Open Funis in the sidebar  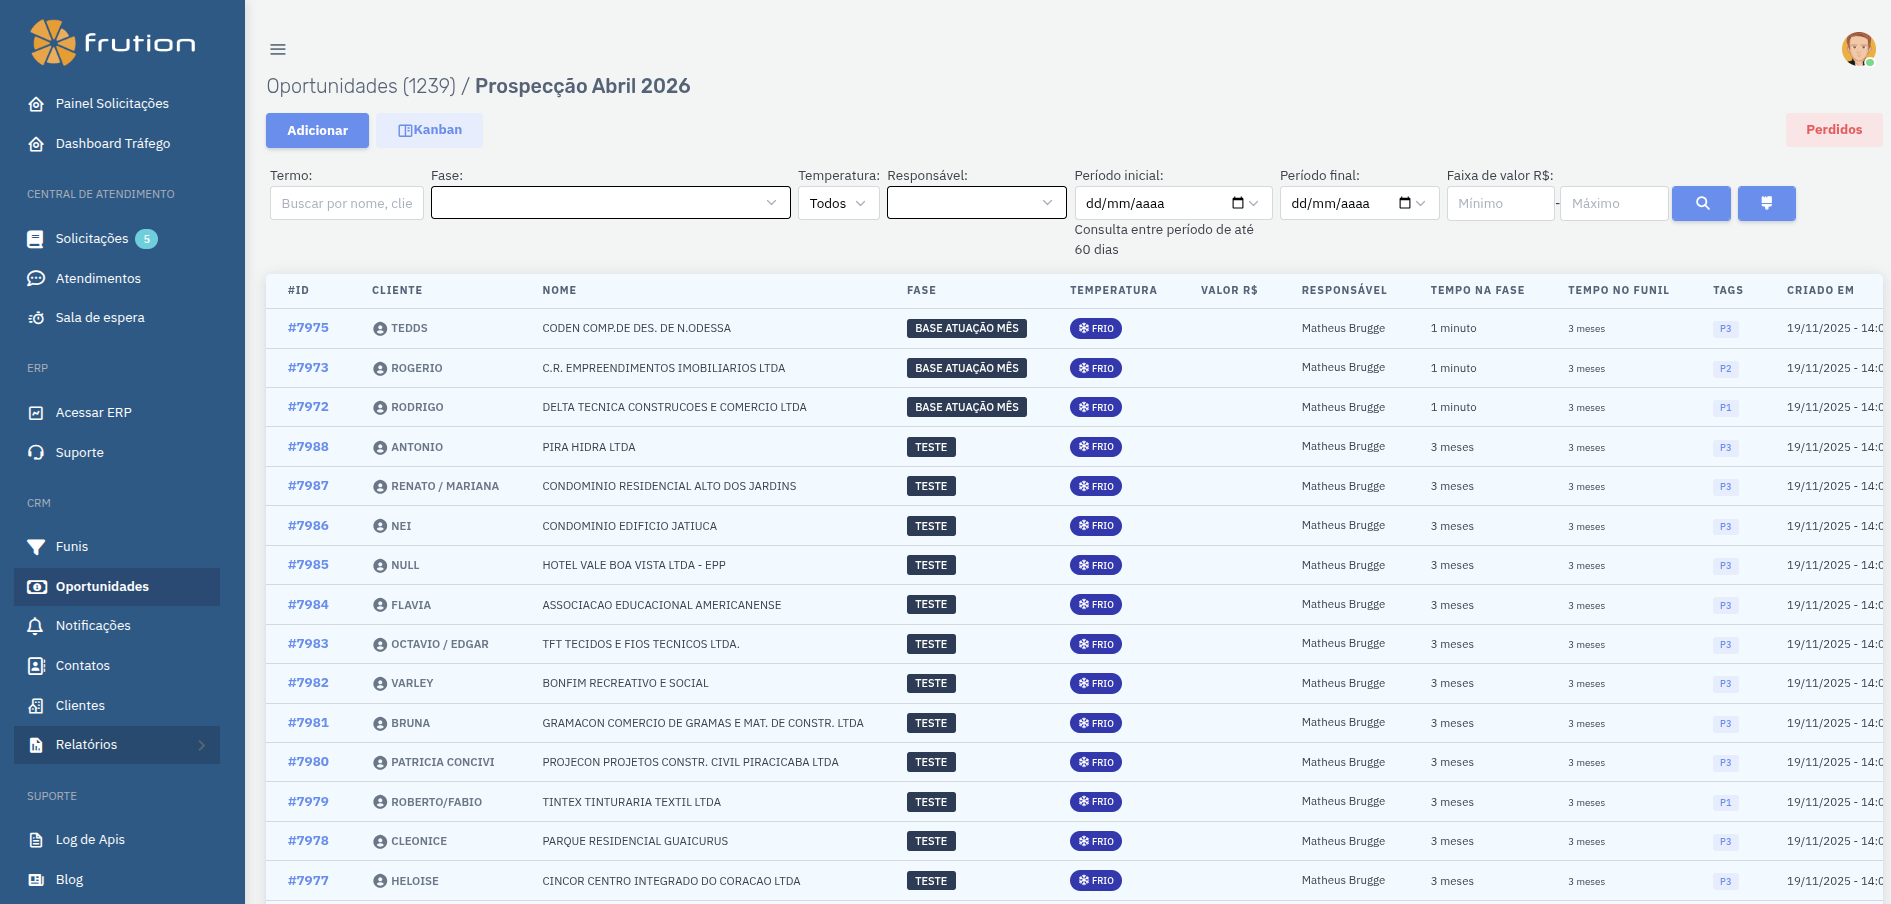pyautogui.click(x=72, y=547)
